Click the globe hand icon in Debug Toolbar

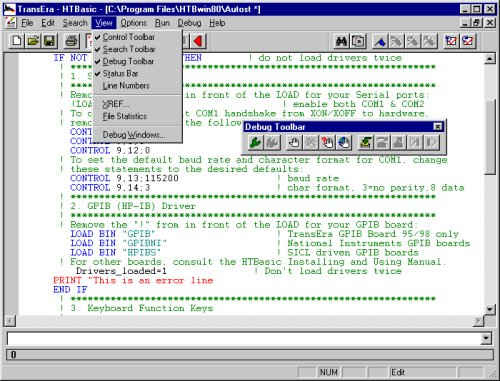tap(344, 142)
